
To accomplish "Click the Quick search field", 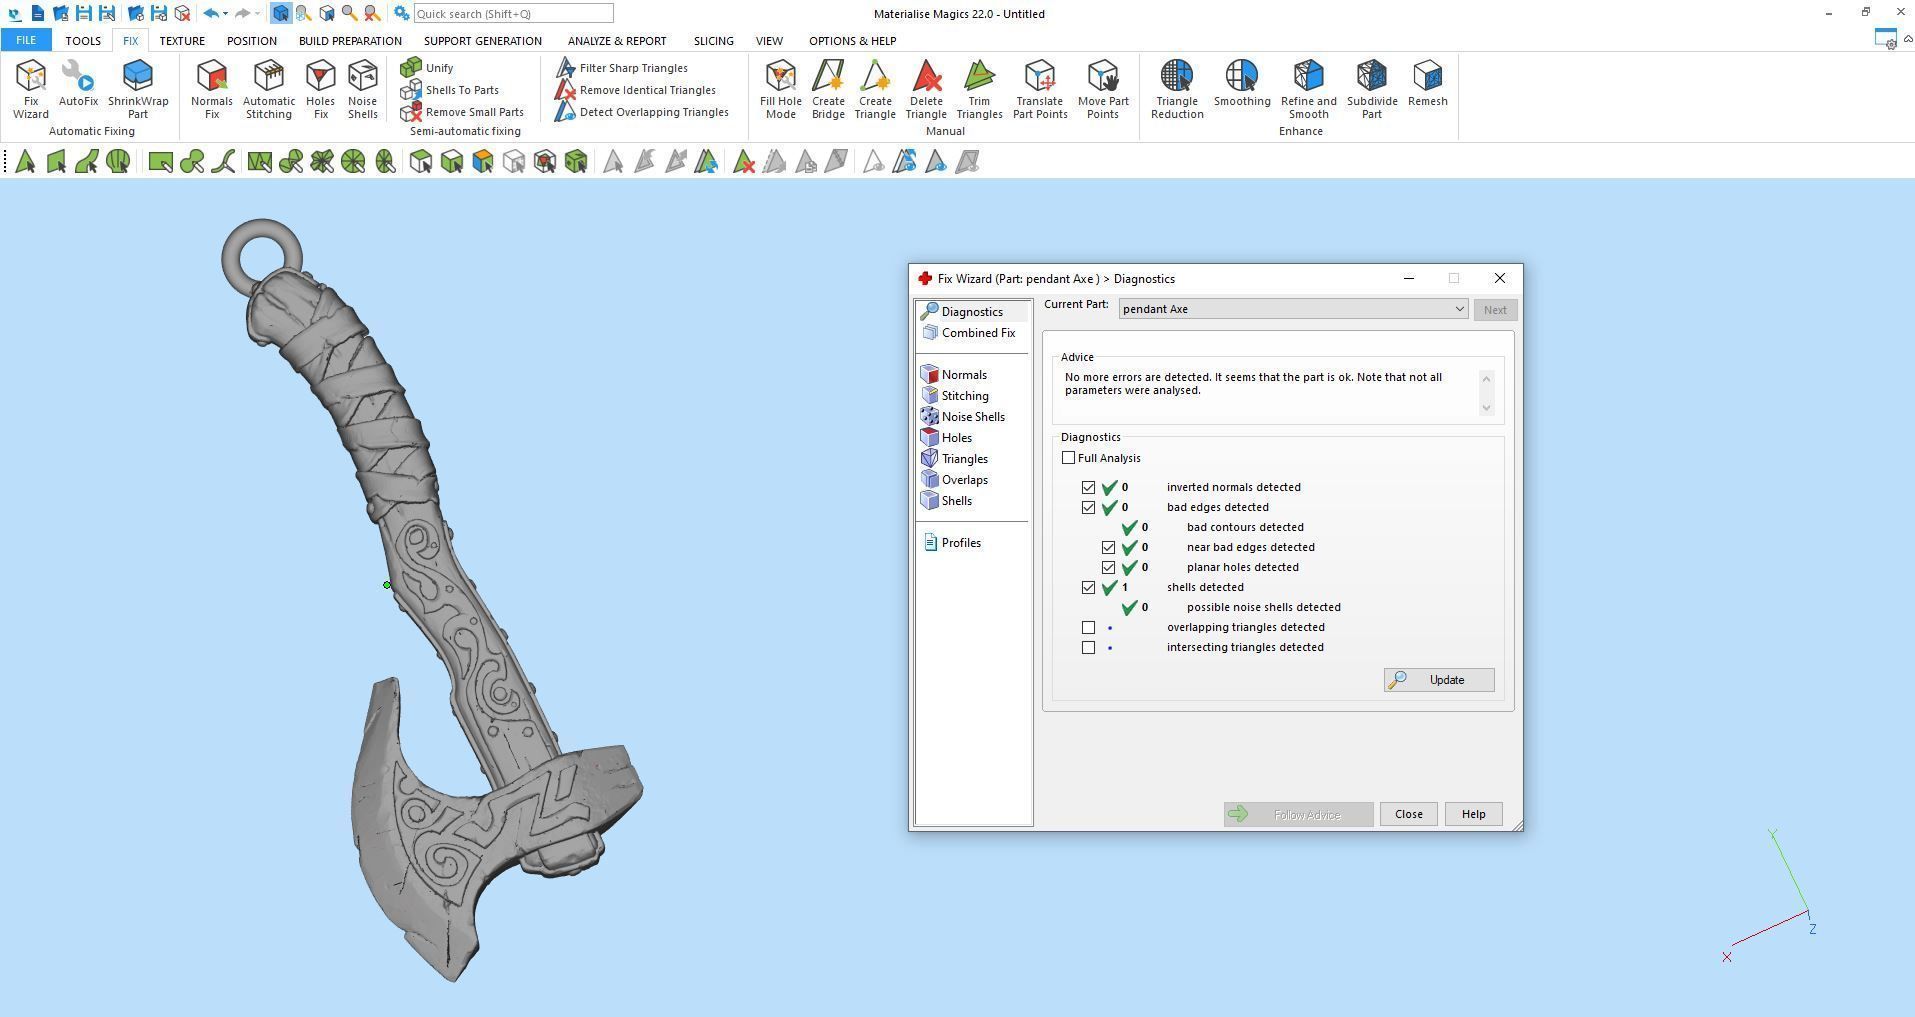I will [514, 14].
